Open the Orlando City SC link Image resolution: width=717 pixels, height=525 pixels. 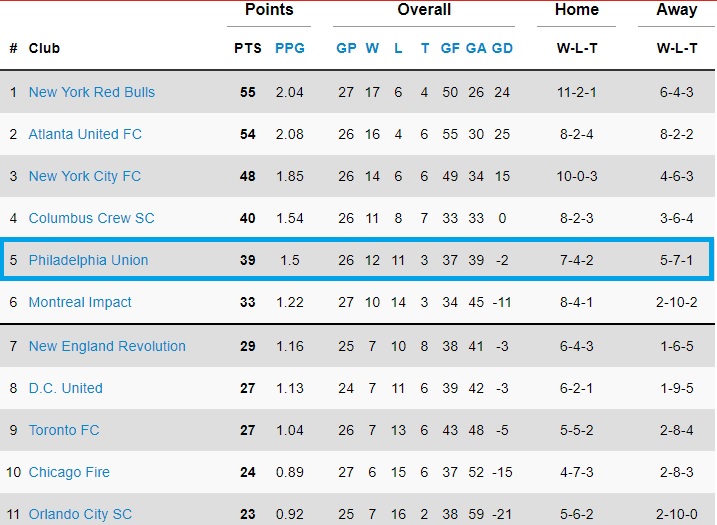80,514
